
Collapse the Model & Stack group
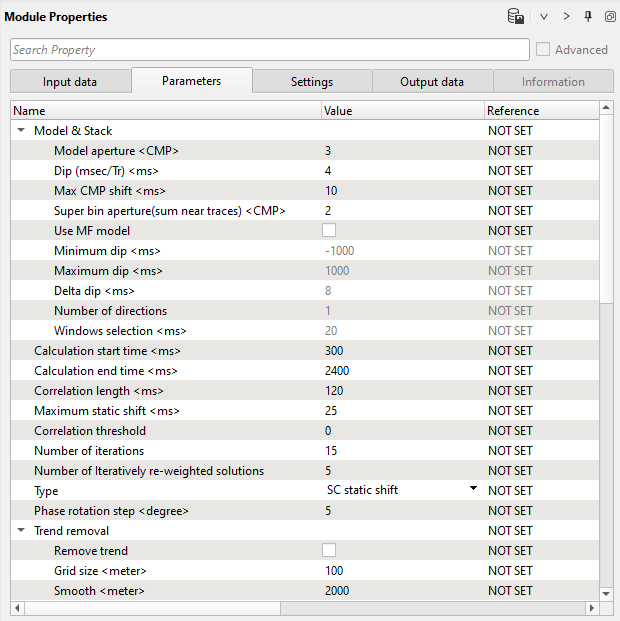coord(21,131)
